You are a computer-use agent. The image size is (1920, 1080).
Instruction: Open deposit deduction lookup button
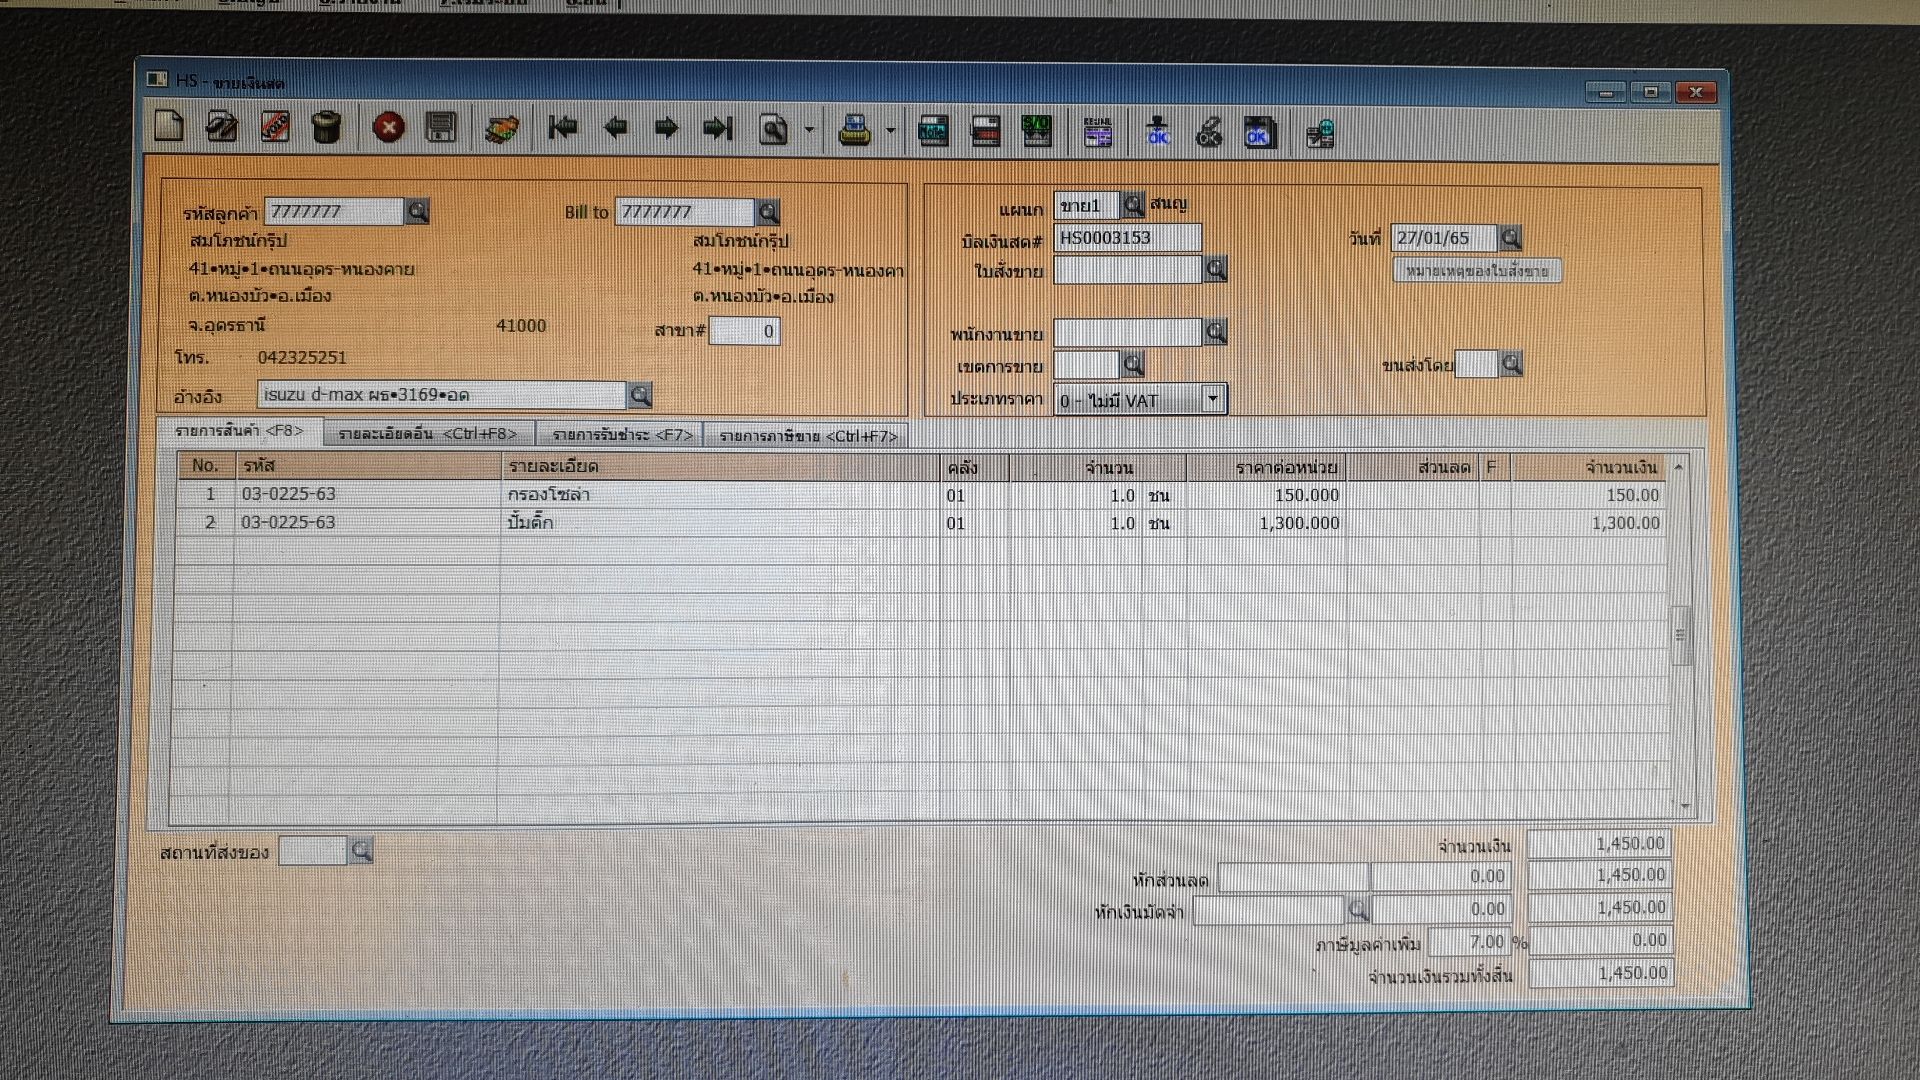click(1357, 909)
